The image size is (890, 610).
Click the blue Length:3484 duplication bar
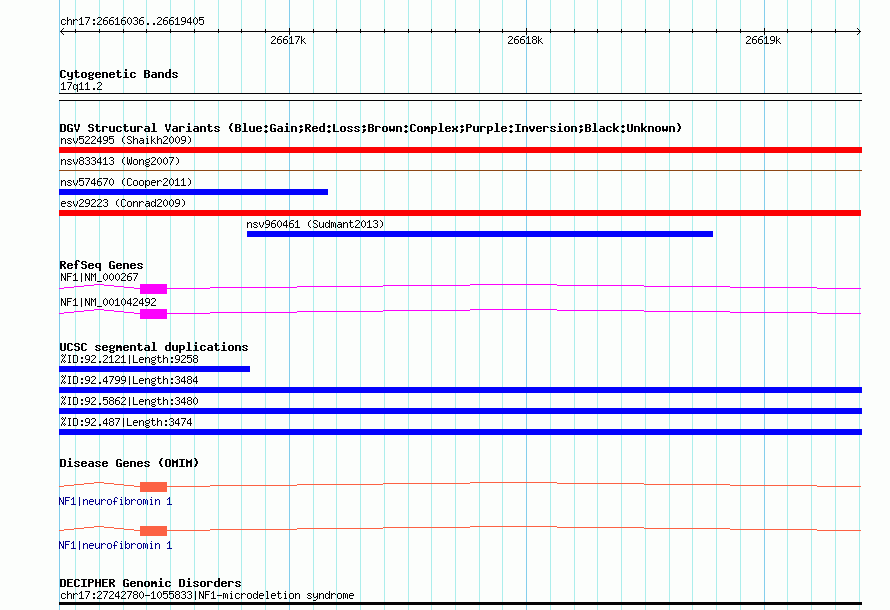[x=460, y=390]
